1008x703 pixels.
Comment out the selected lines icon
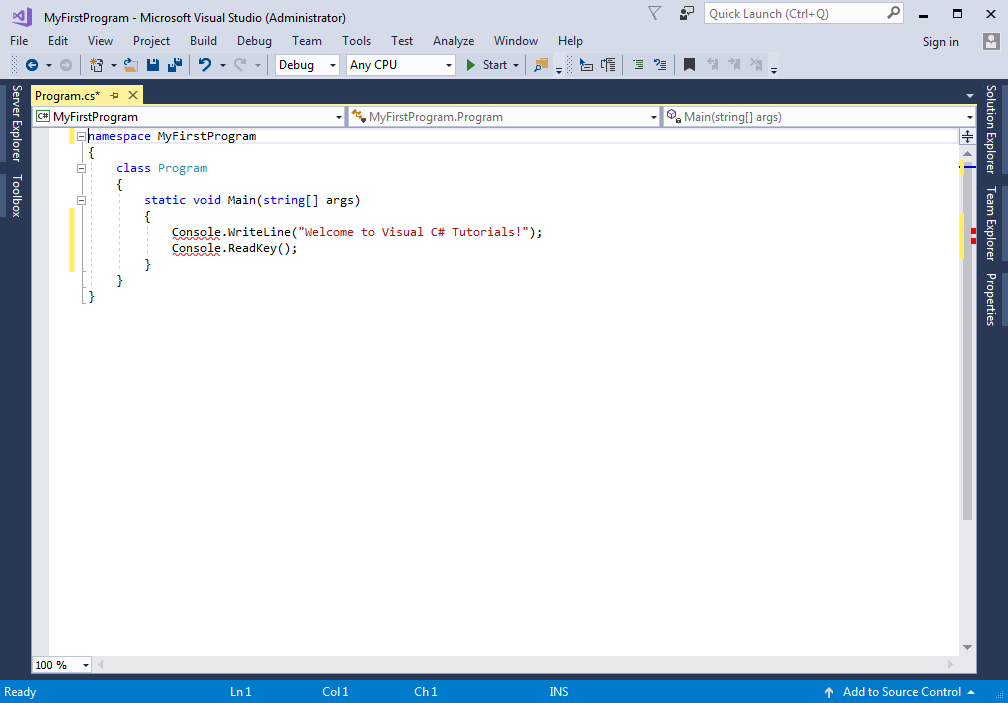click(x=638, y=65)
